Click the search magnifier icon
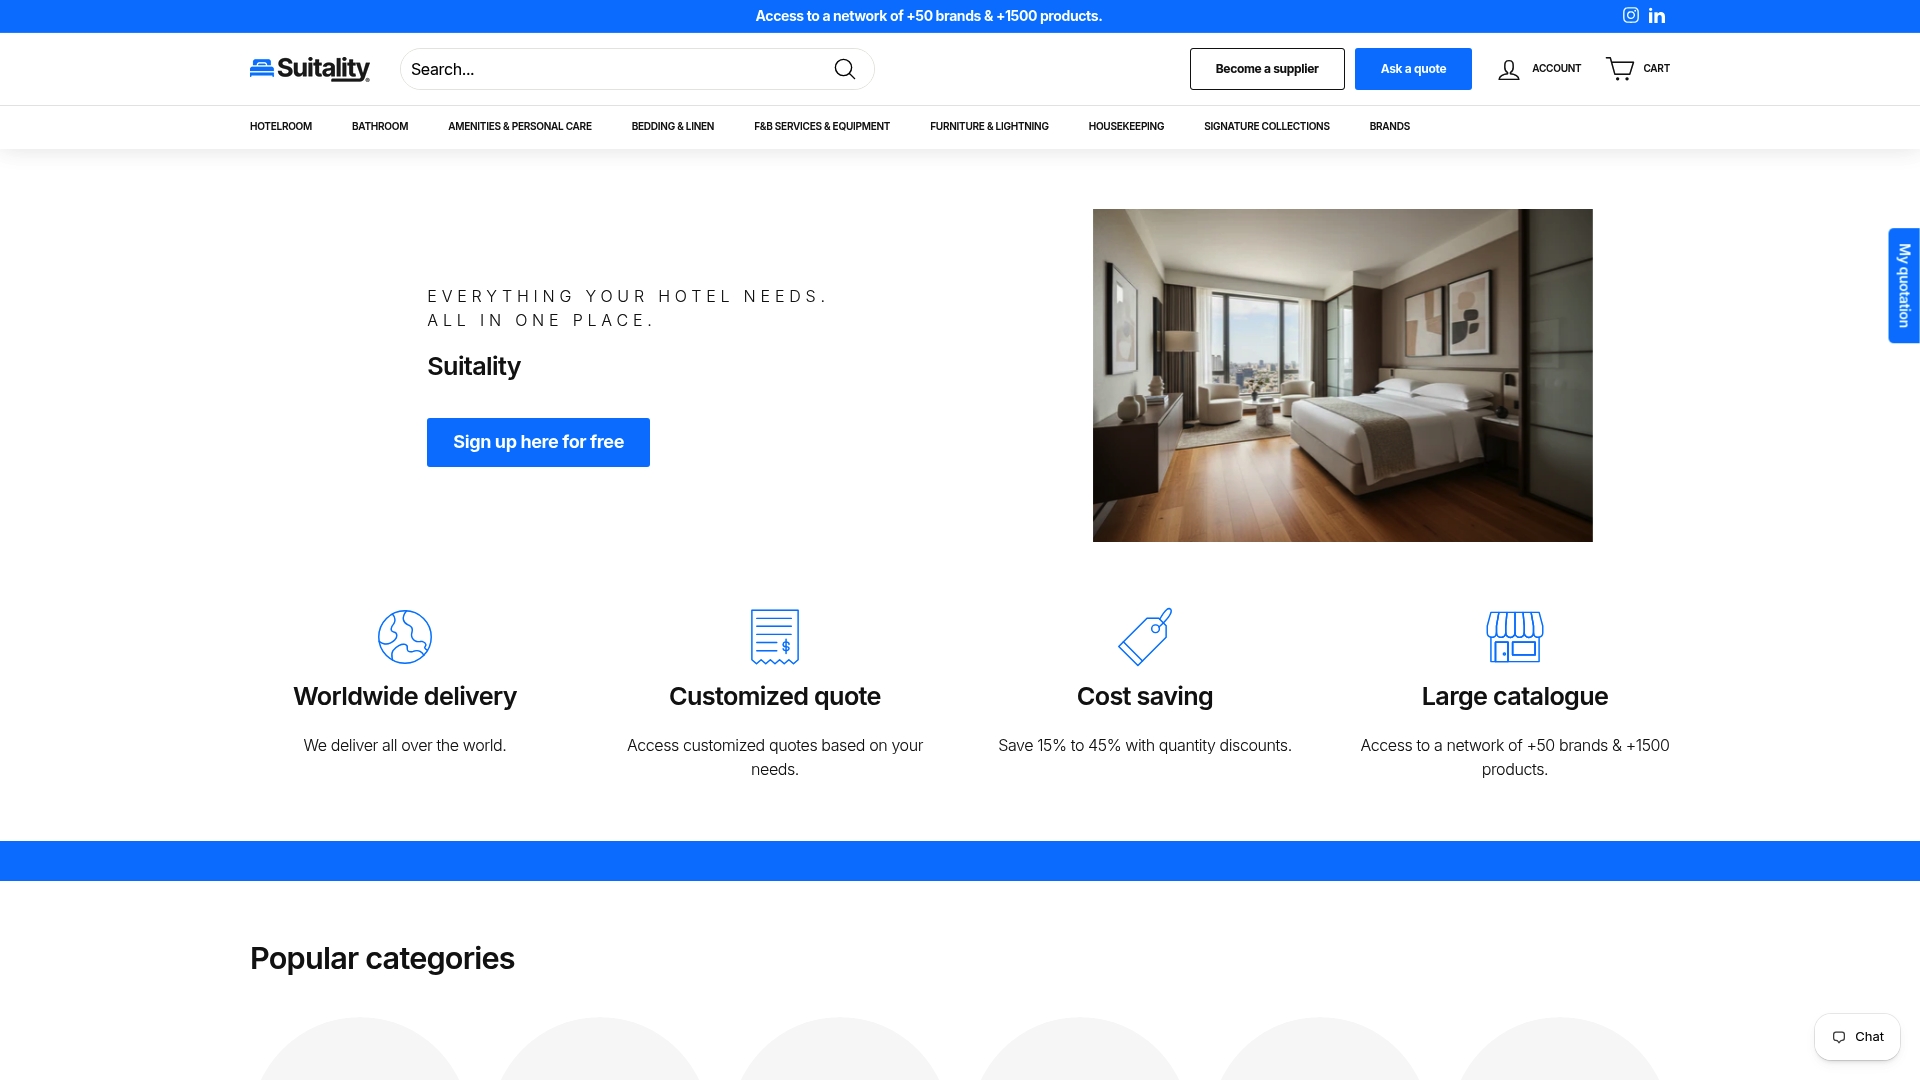This screenshot has width=1920, height=1080. coord(845,69)
